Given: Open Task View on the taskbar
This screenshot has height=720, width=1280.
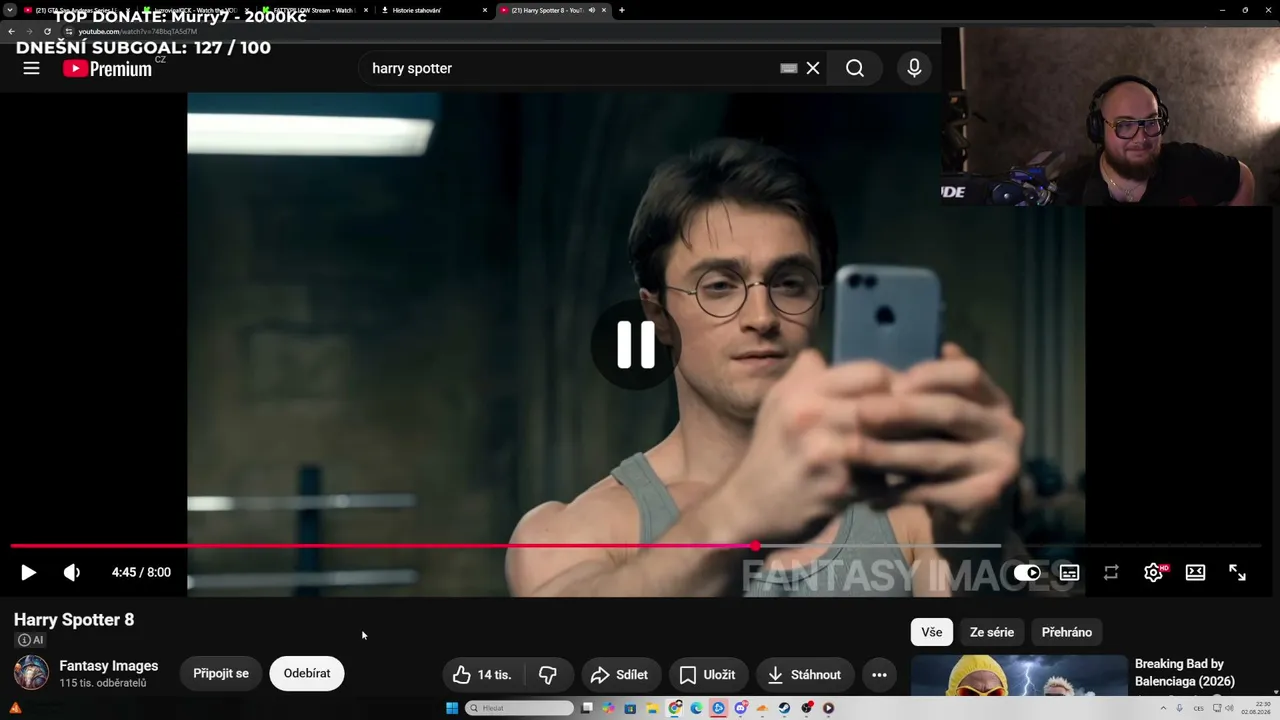Looking at the screenshot, I should pos(587,708).
